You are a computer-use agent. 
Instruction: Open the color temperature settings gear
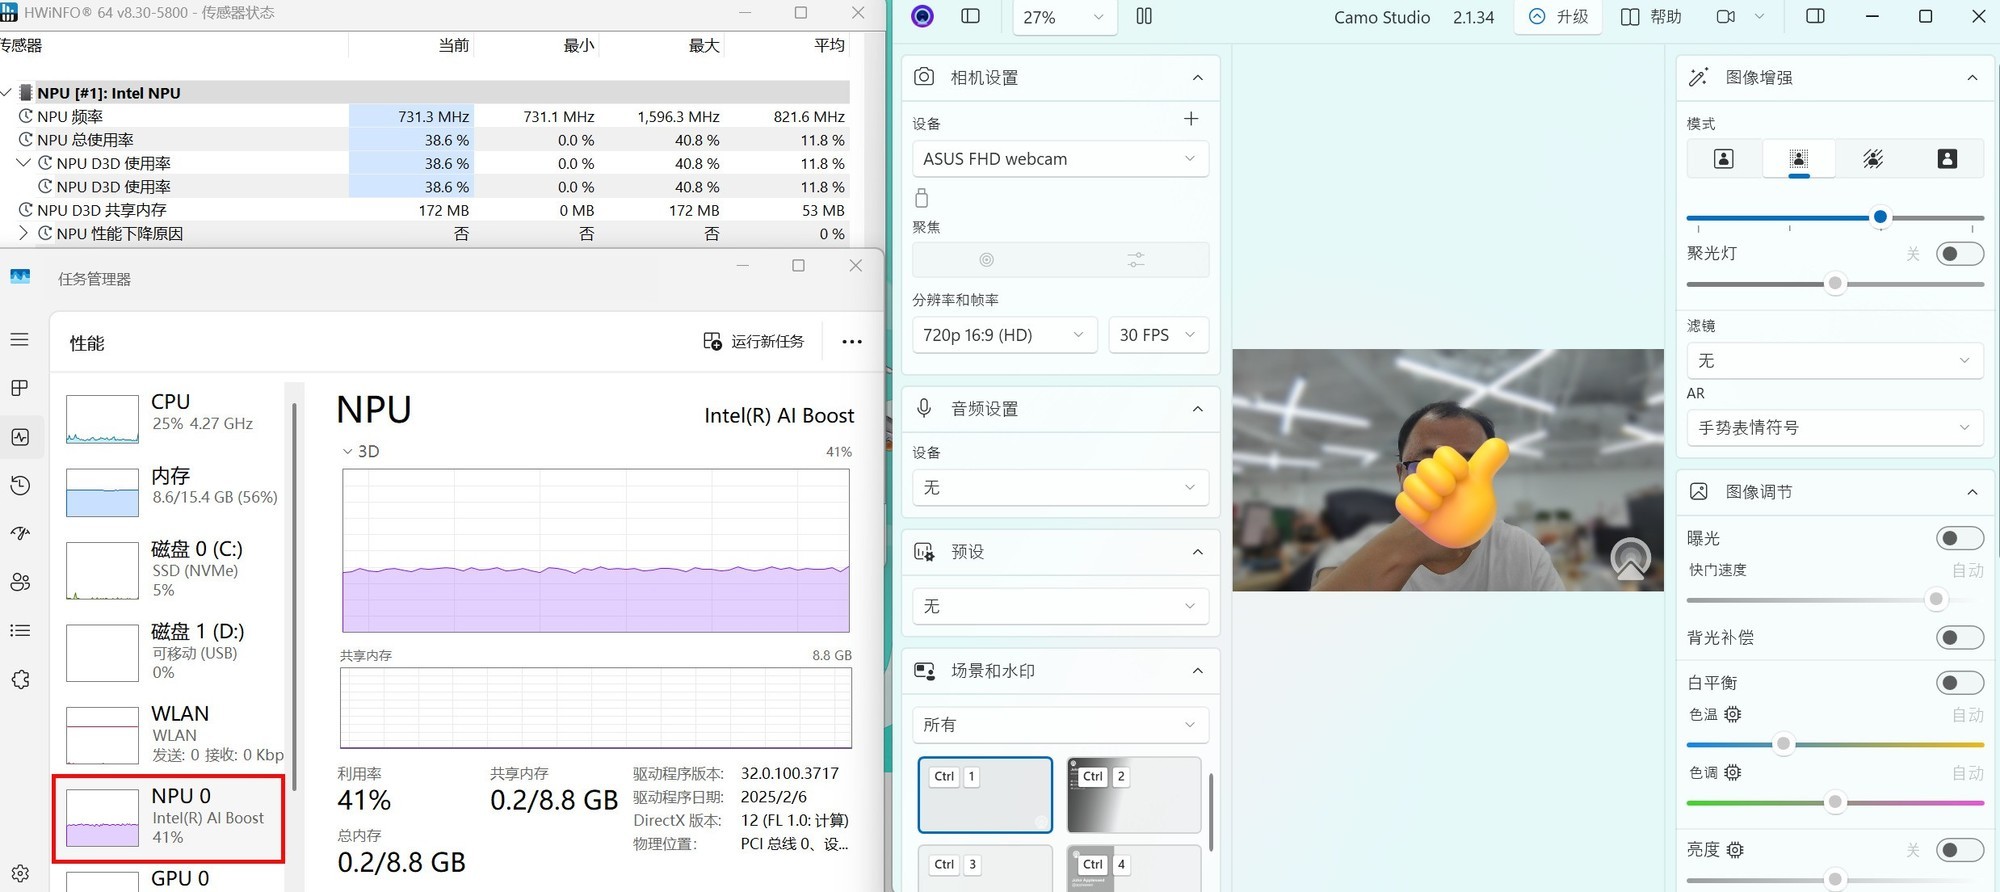click(1733, 714)
